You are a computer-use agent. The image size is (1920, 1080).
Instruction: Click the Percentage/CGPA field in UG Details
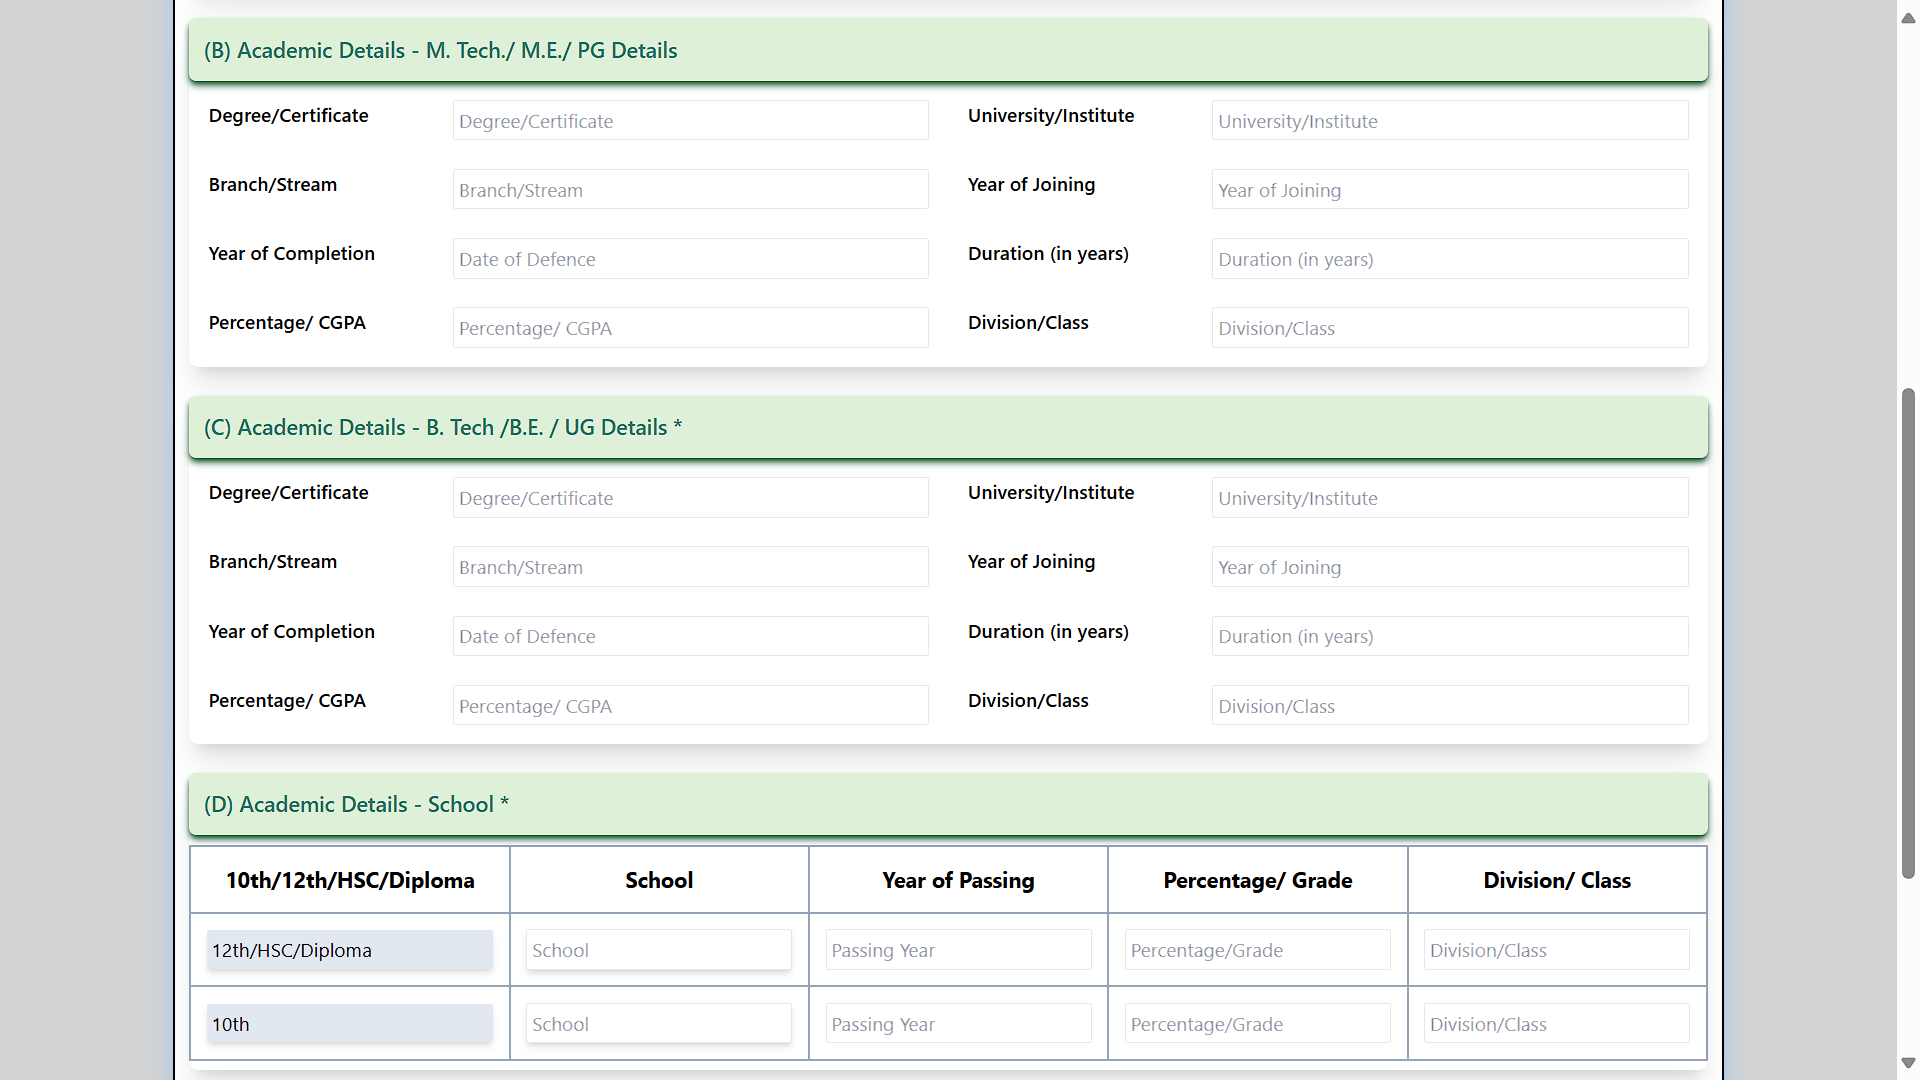(x=689, y=705)
